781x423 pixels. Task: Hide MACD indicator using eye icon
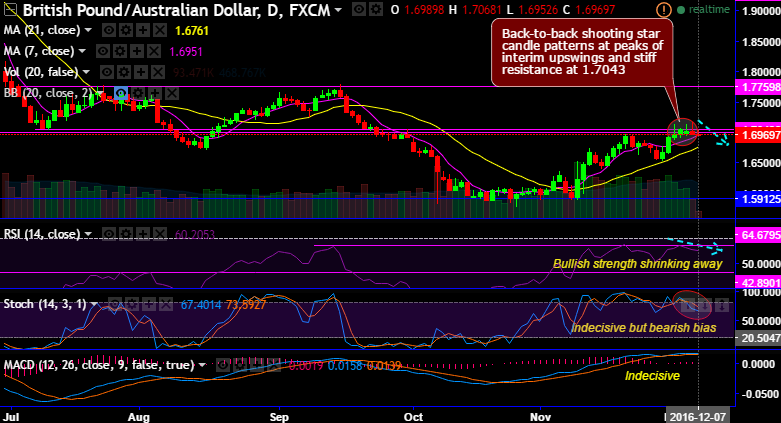223,365
